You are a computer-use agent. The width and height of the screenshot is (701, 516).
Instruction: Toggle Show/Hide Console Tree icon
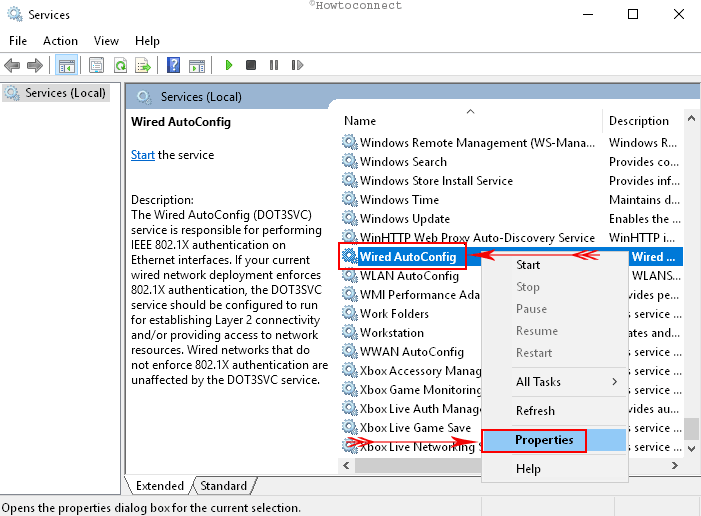tap(67, 66)
